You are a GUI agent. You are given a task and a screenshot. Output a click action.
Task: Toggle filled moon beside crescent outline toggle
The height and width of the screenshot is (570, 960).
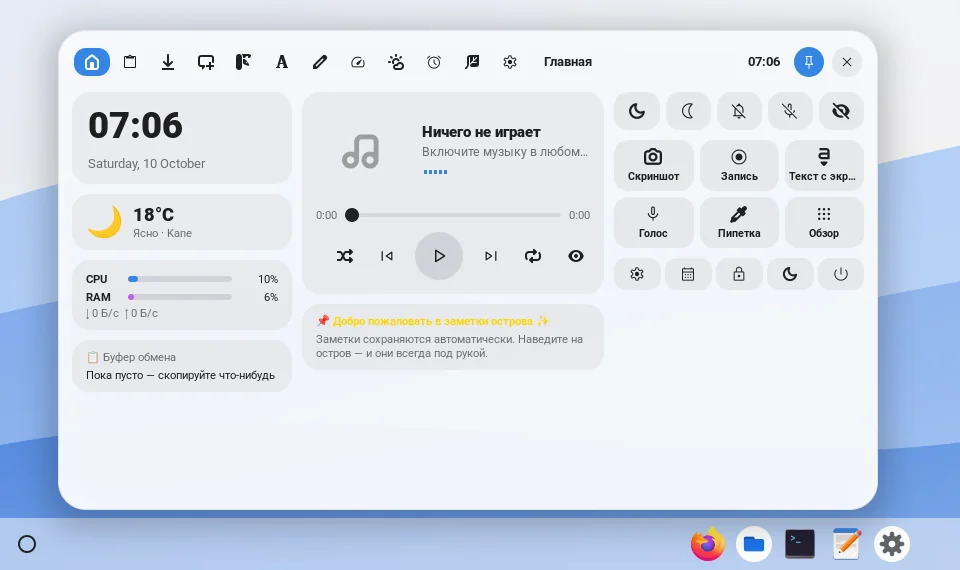[x=637, y=111]
